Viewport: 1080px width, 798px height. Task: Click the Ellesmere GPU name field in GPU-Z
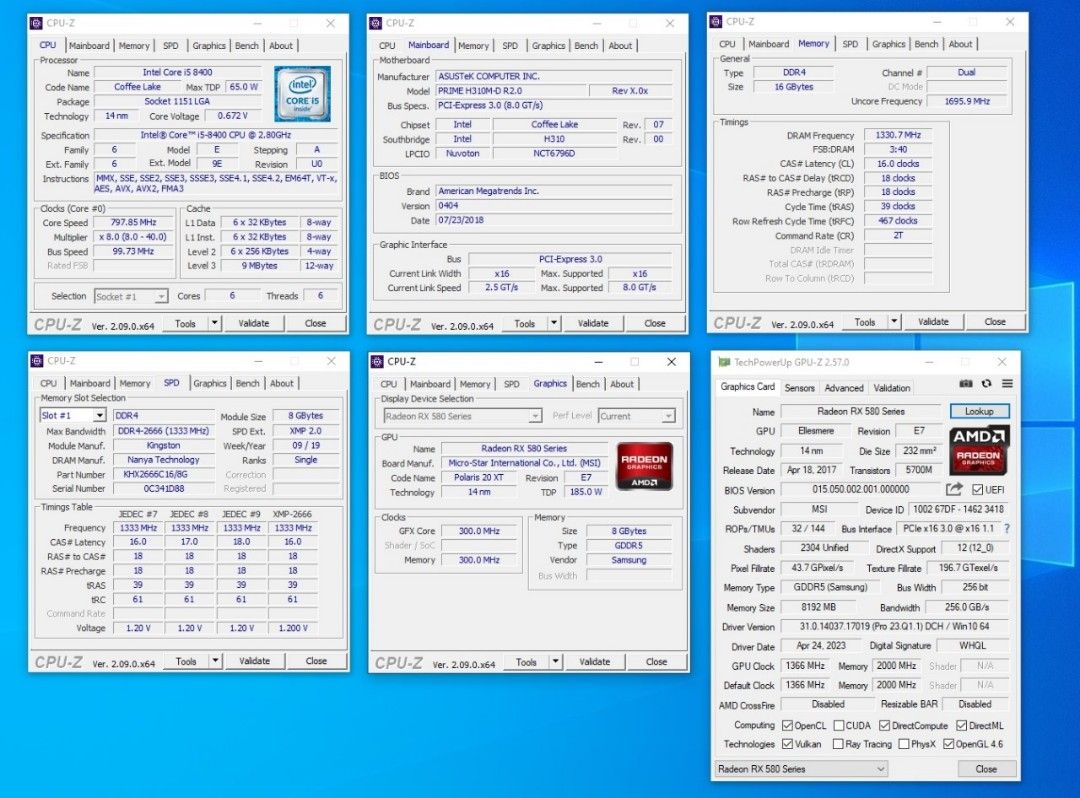coord(816,431)
